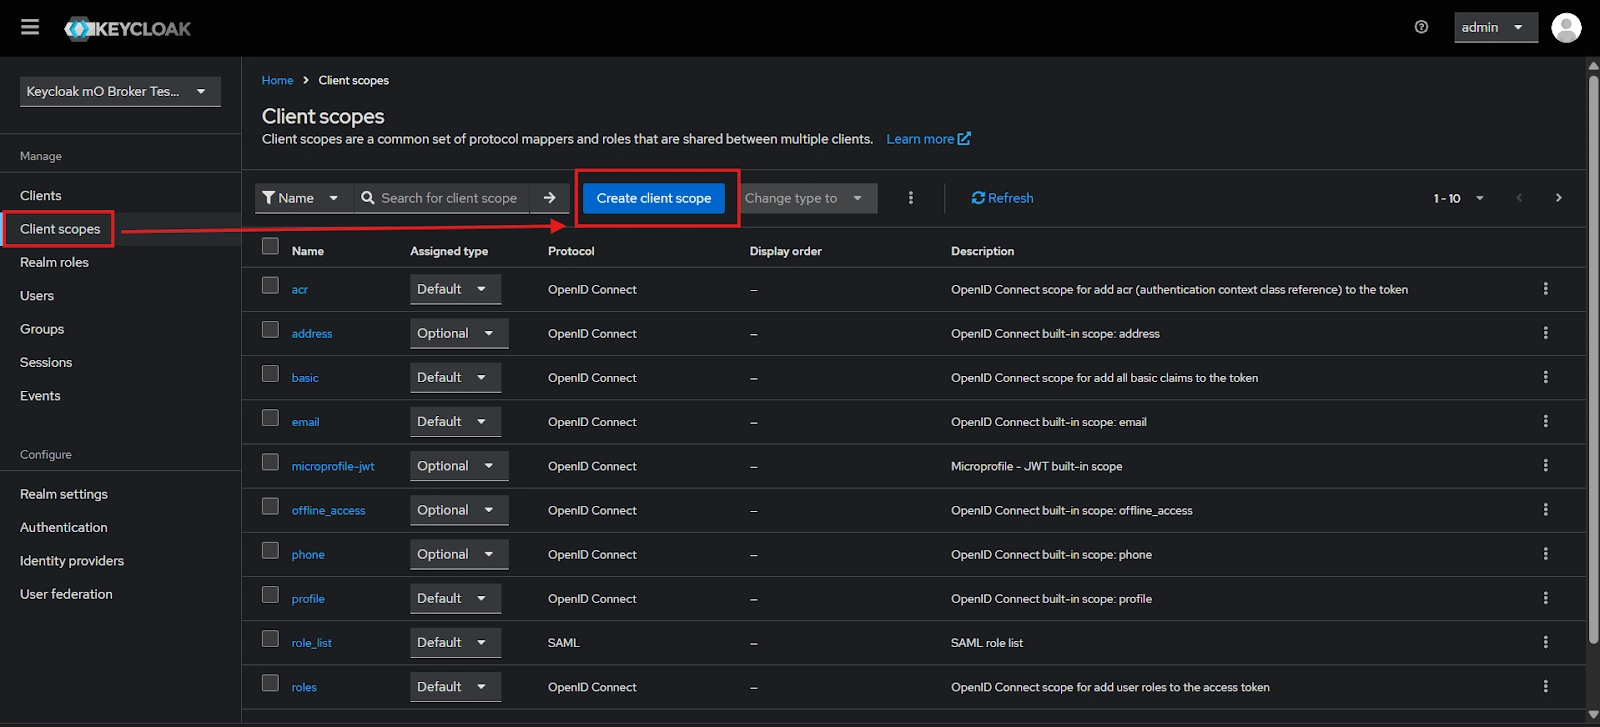Open kebab actions for offline_access row
Viewport: 1600px width, 727px height.
click(1545, 510)
